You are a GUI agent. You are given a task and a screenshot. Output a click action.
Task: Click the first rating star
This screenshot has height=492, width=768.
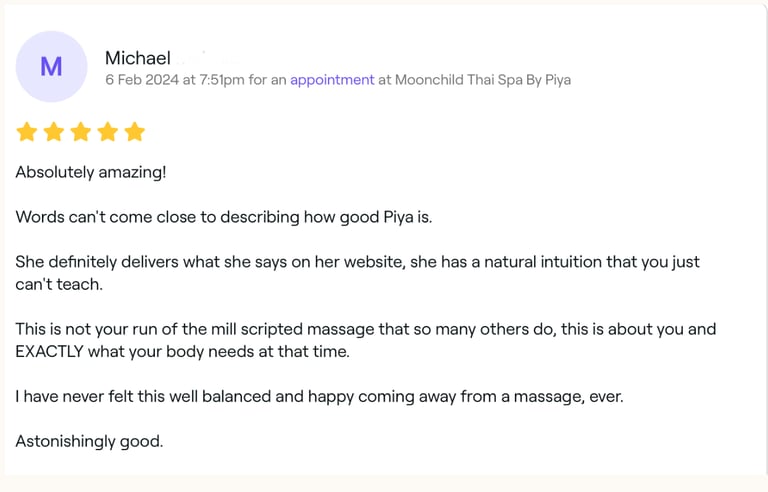tap(26, 132)
